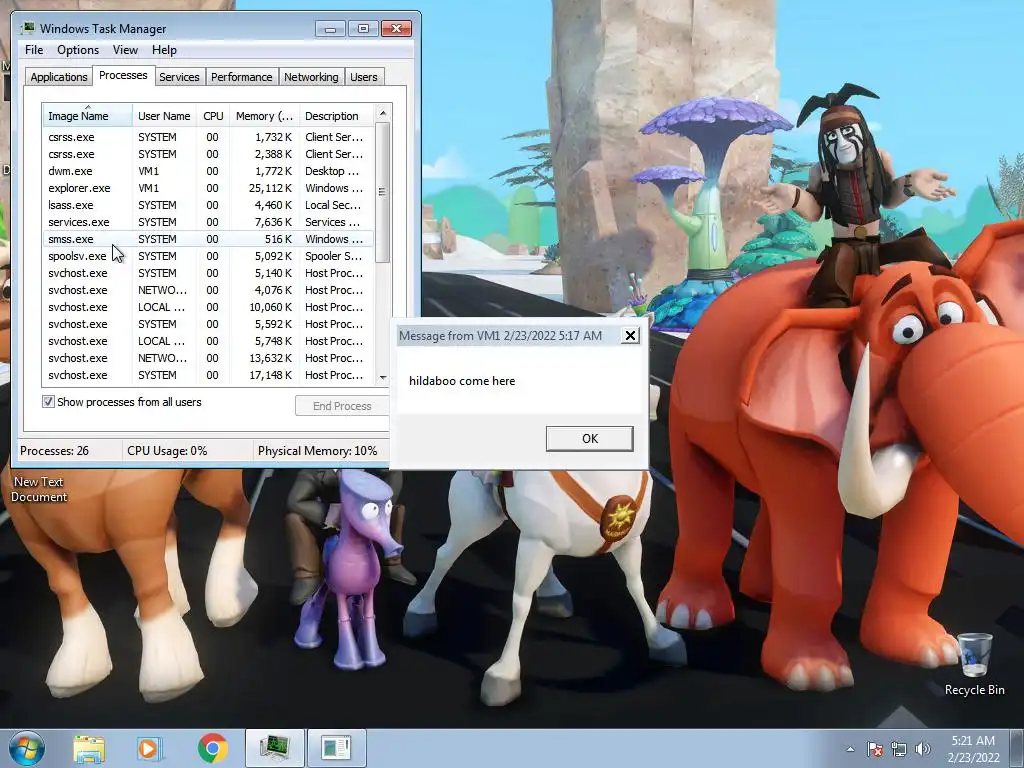This screenshot has width=1024, height=768.
Task: Sort by the CPU column header
Action: click(213, 116)
